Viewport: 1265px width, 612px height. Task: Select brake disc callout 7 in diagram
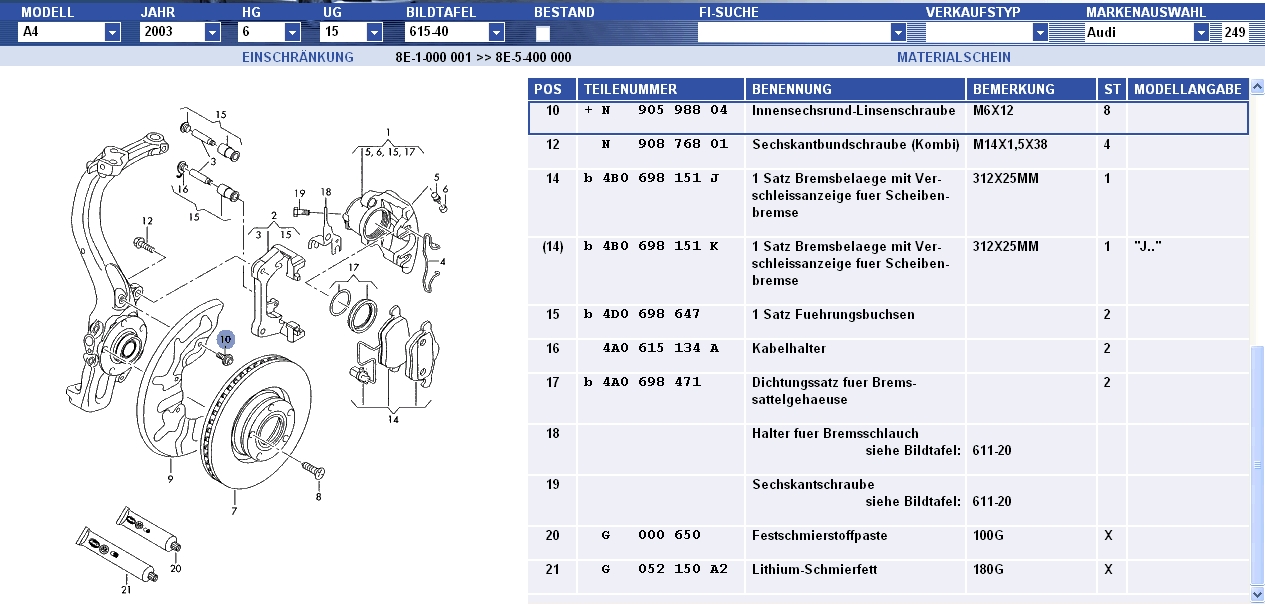234,511
